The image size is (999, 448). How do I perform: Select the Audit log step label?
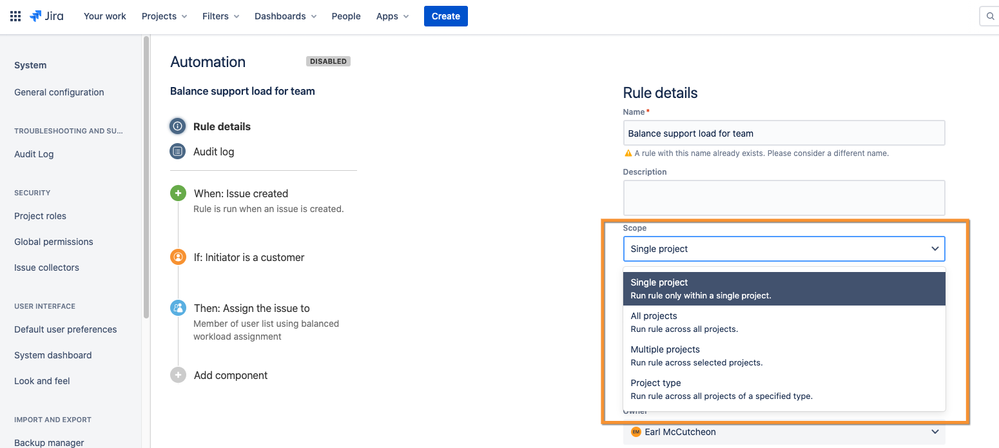(213, 152)
